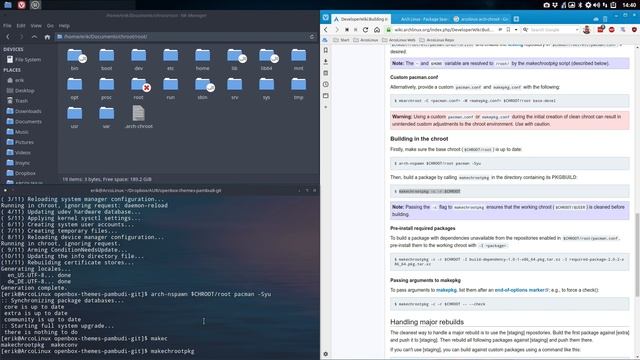This screenshot has height=360, width=640.
Task: Open ArcoLinux Repo bookmark folder
Action: point(437,40)
